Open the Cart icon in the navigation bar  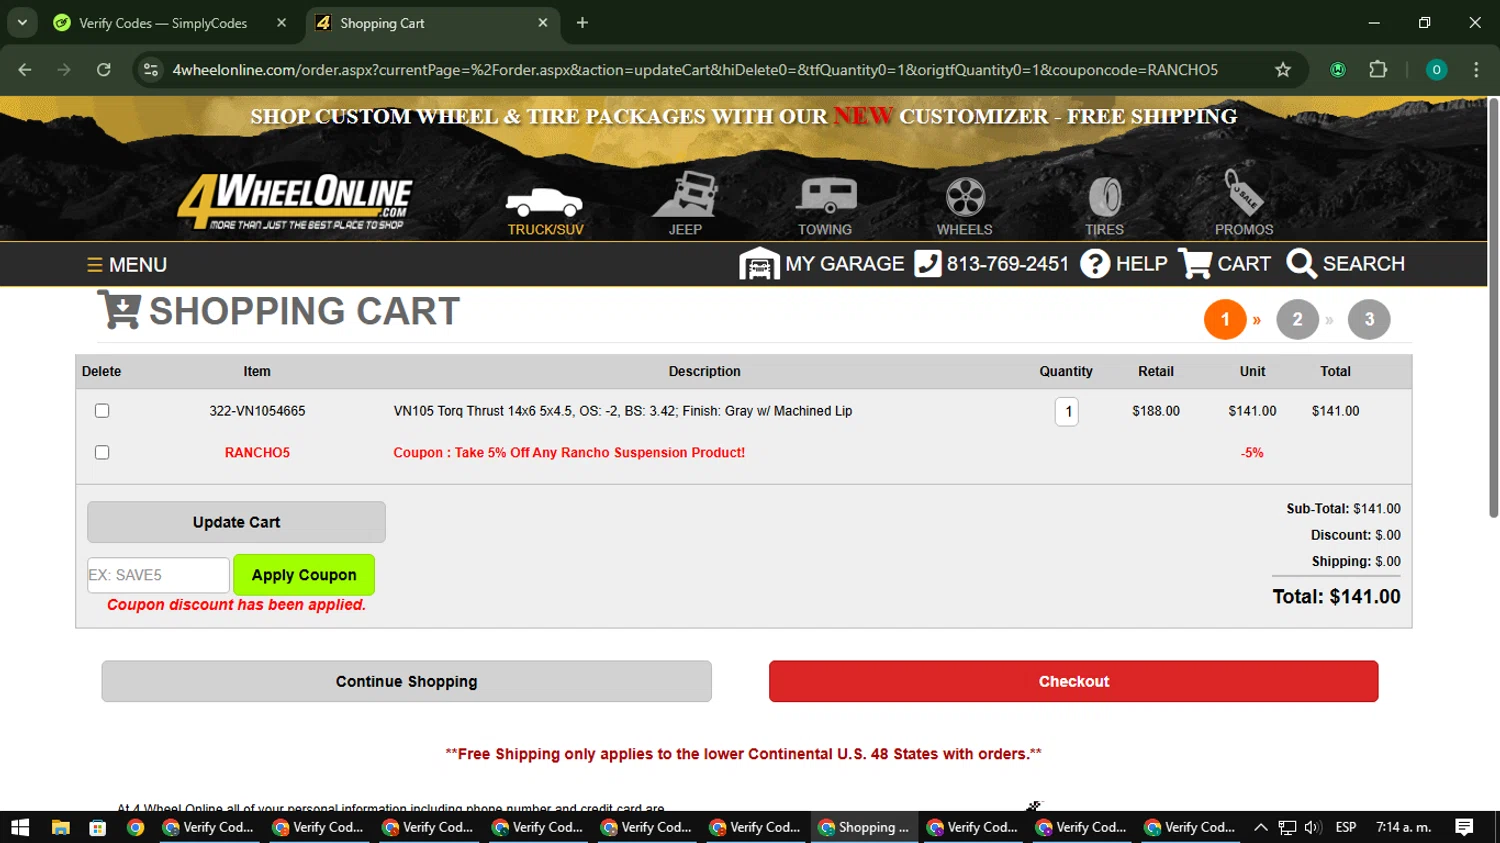click(1195, 264)
